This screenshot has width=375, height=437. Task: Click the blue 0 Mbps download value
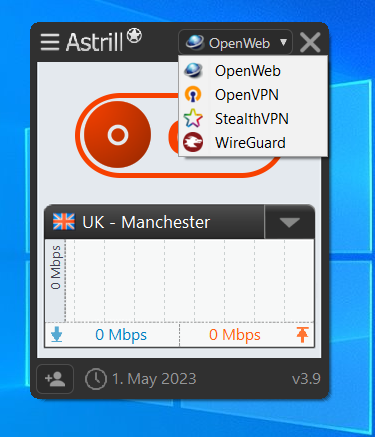(x=121, y=335)
